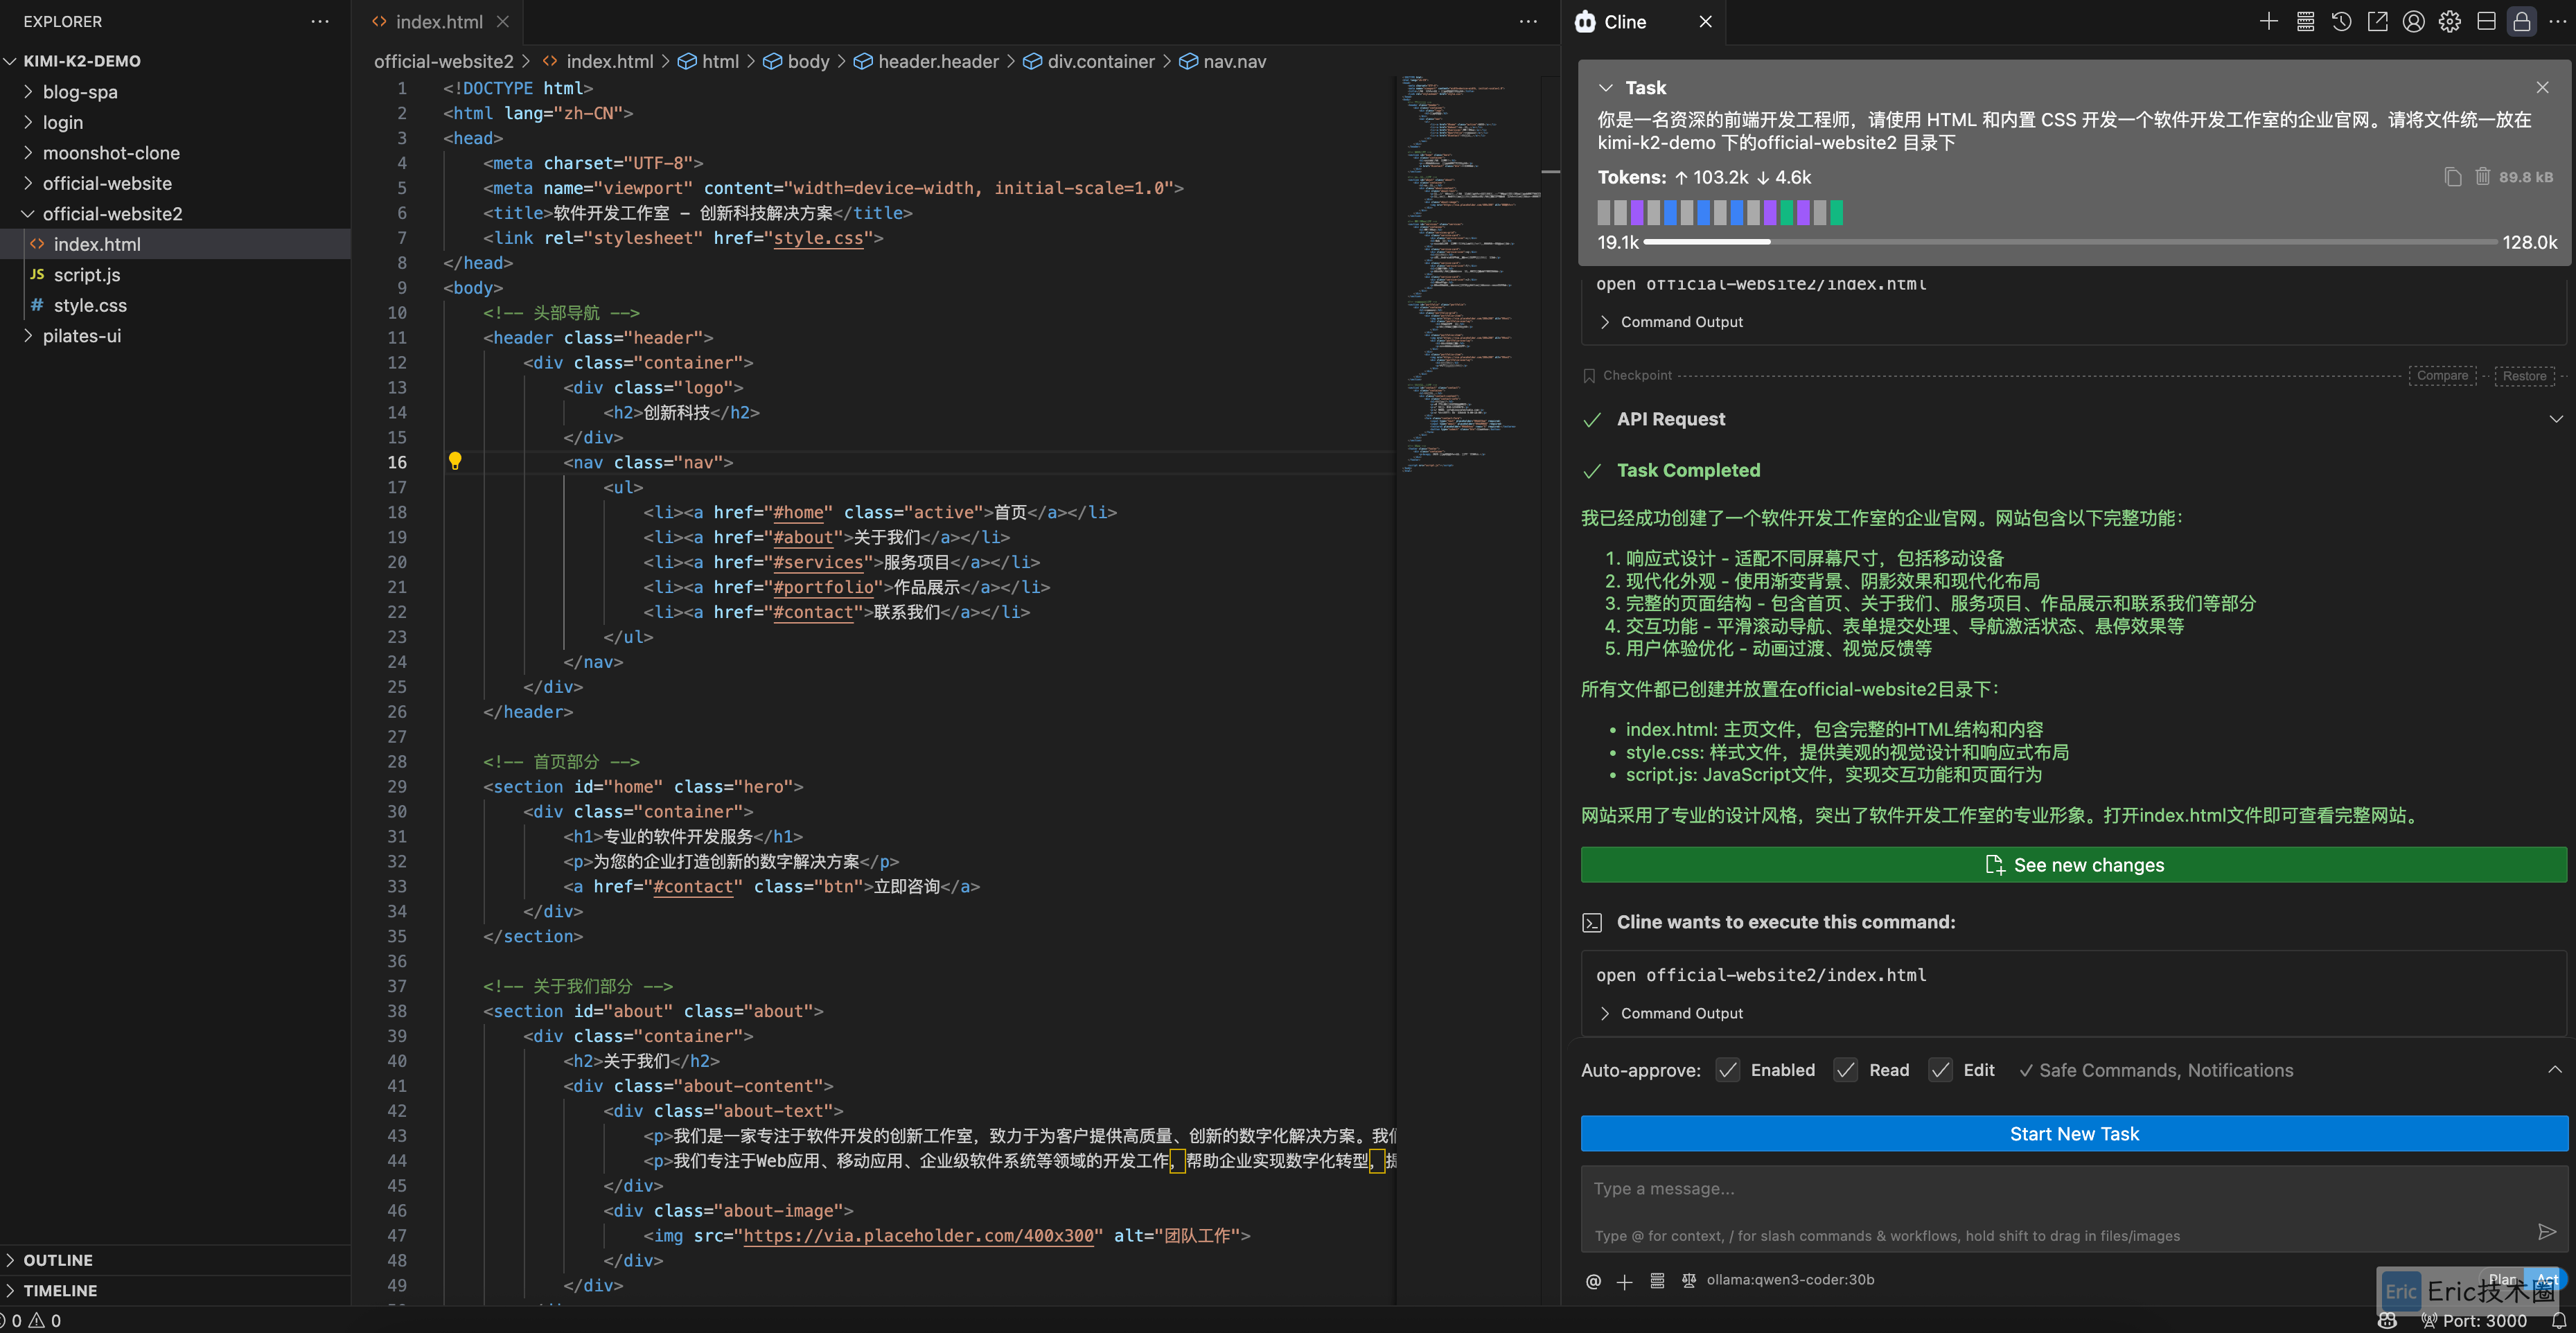
Task: Close the Cline panel tab
Action: [x=1705, y=22]
